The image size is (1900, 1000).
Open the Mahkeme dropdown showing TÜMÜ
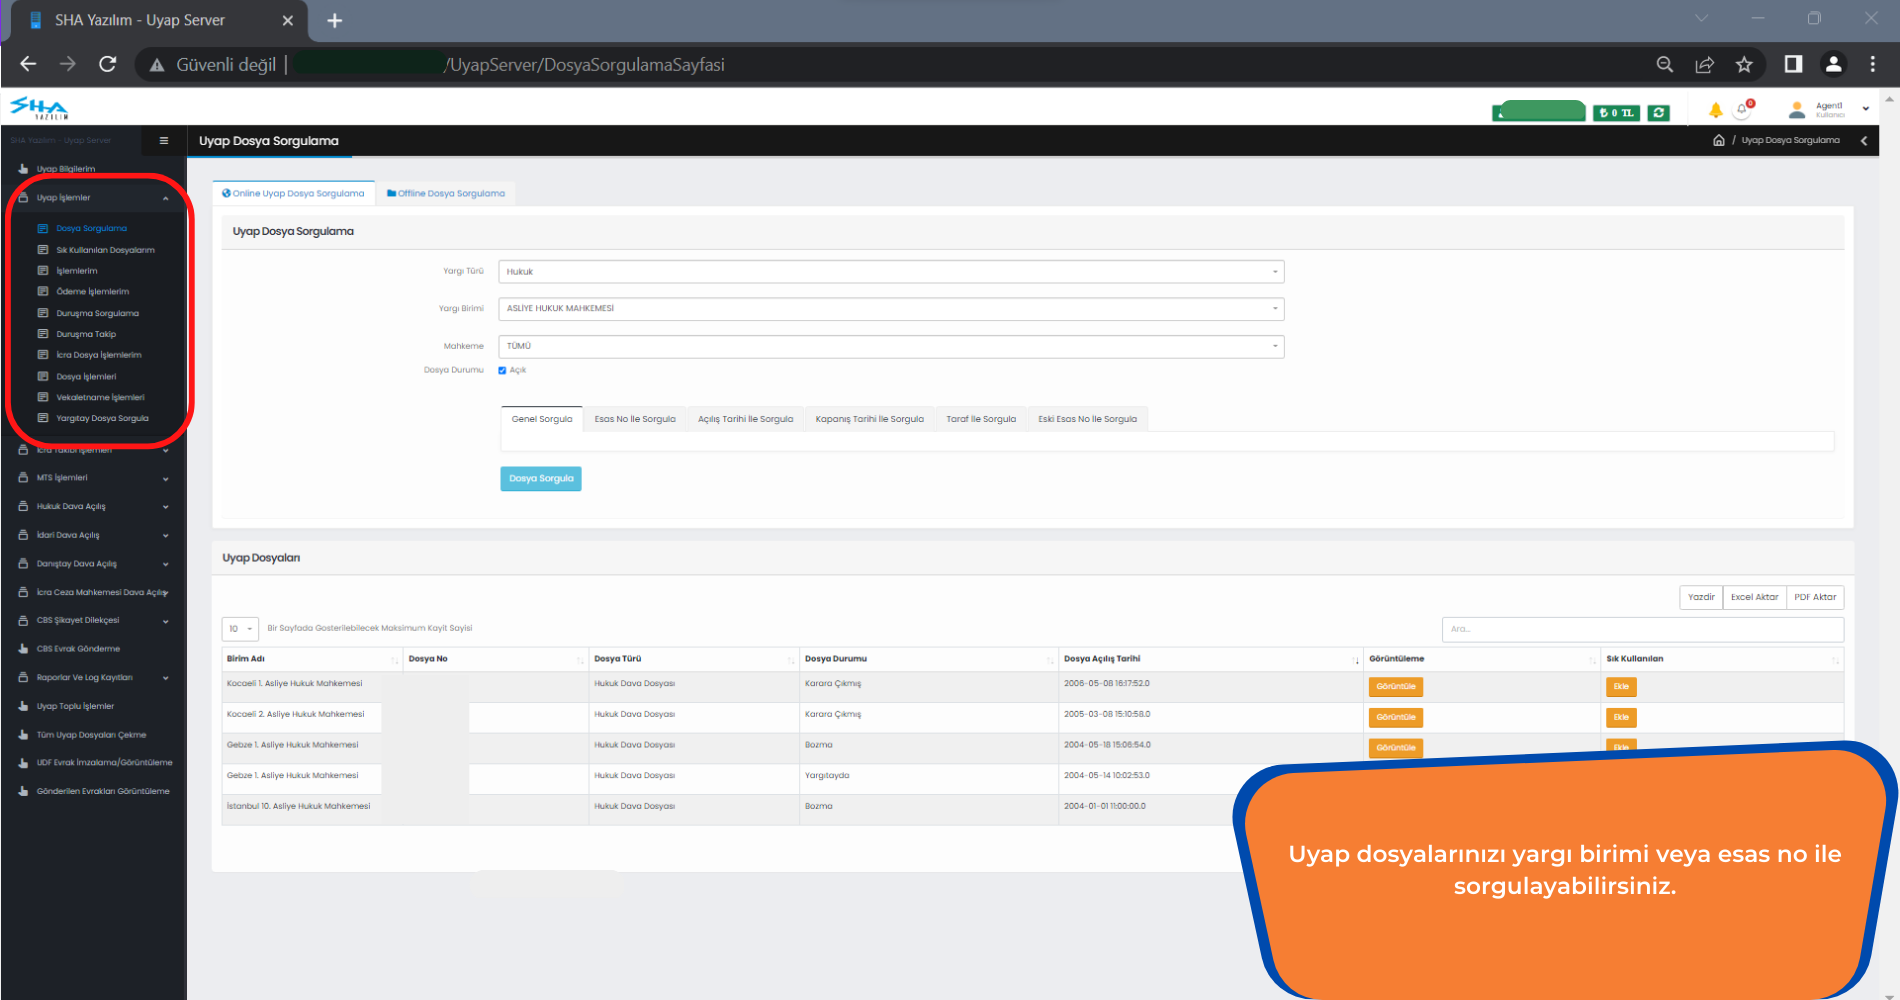(x=891, y=346)
